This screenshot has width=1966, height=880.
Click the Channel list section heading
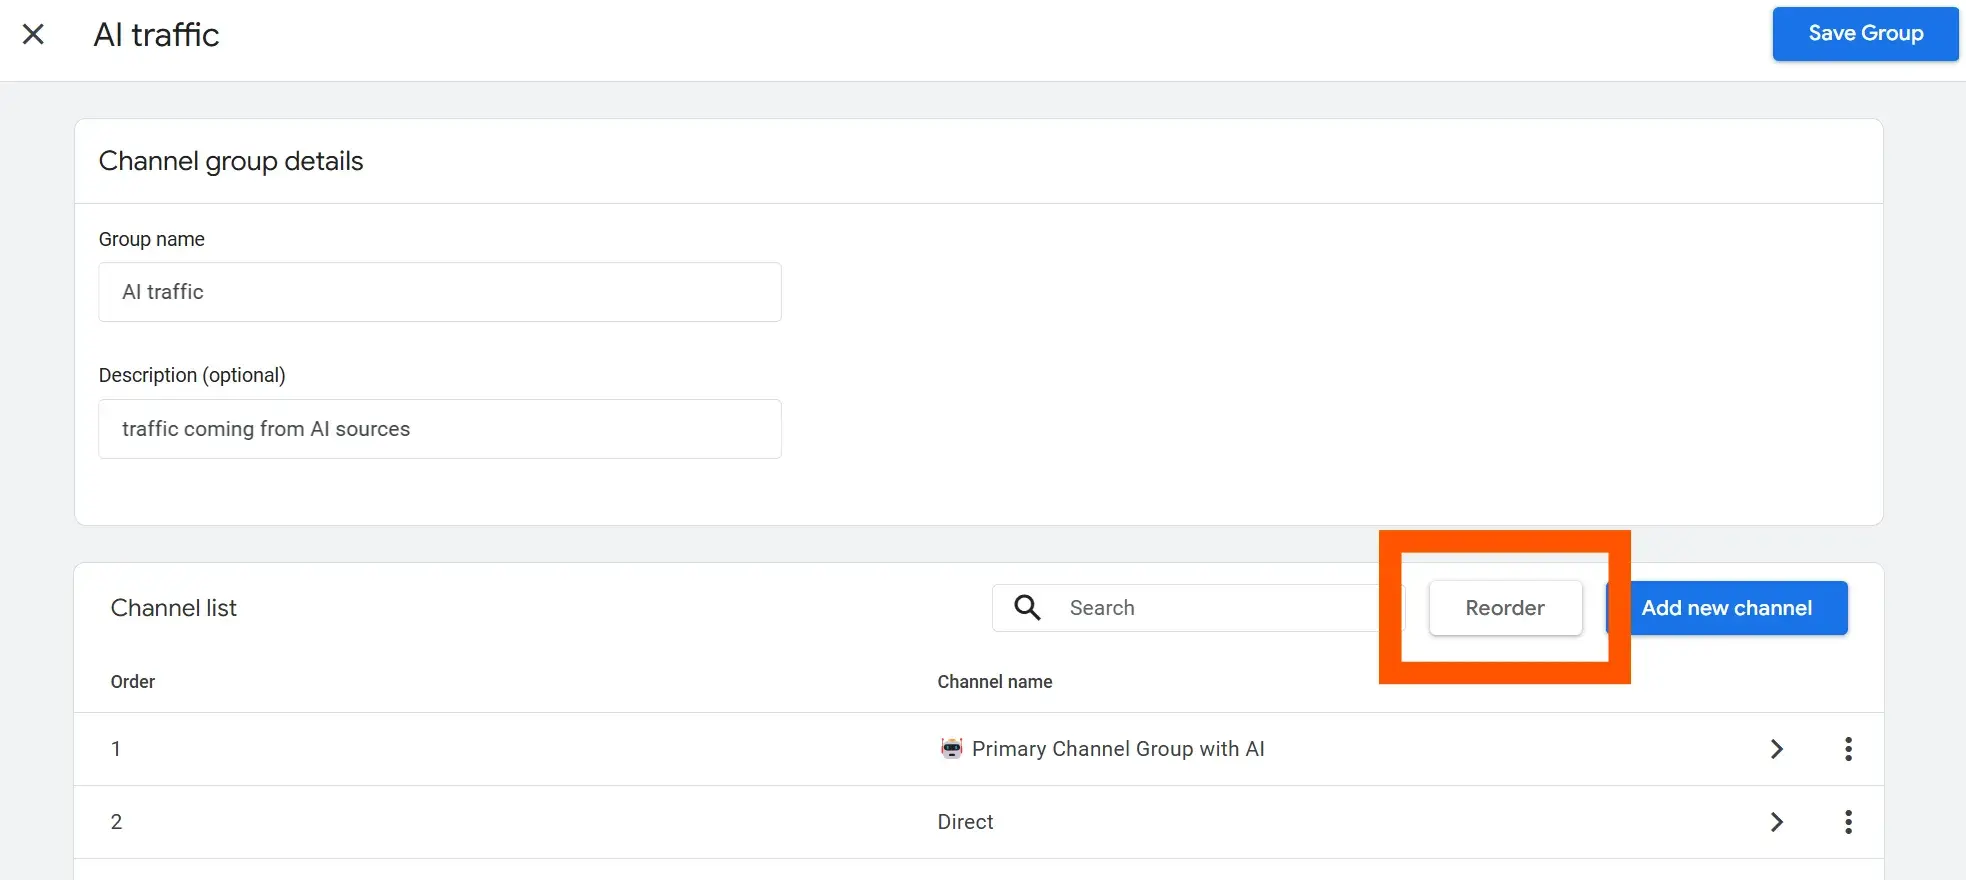174,608
